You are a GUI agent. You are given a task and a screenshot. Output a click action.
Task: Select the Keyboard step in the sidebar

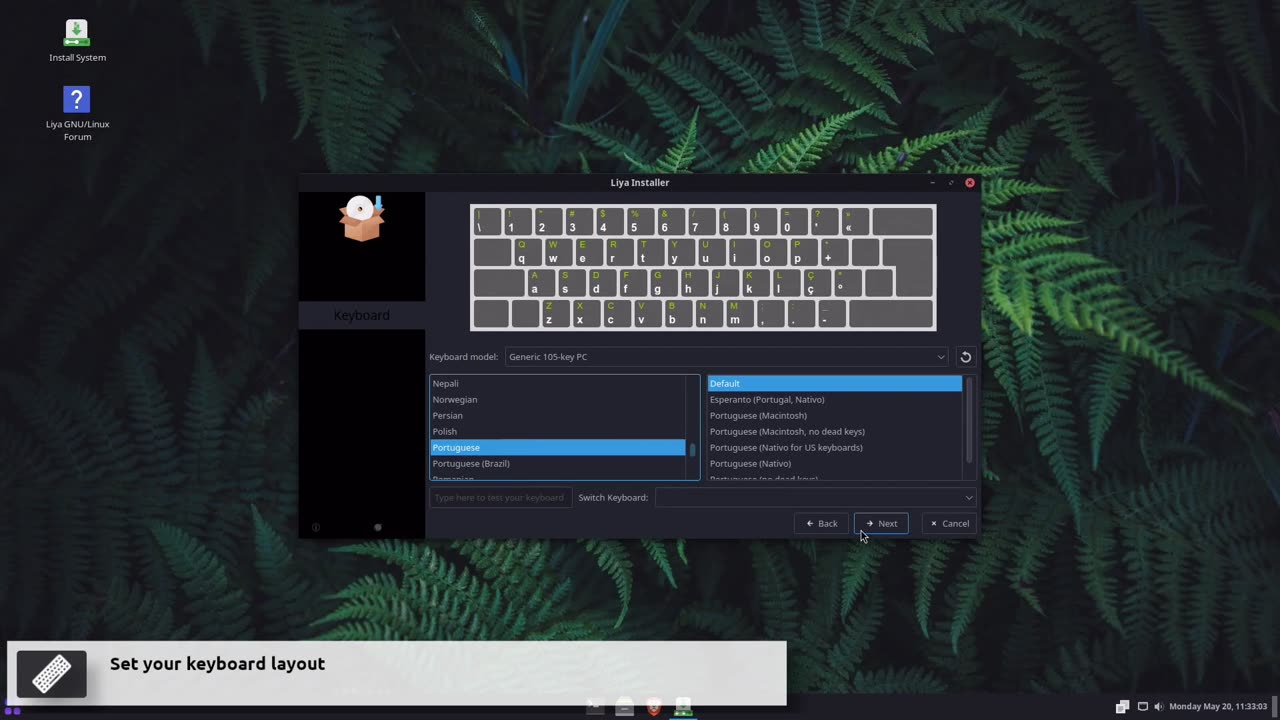pyautogui.click(x=362, y=315)
